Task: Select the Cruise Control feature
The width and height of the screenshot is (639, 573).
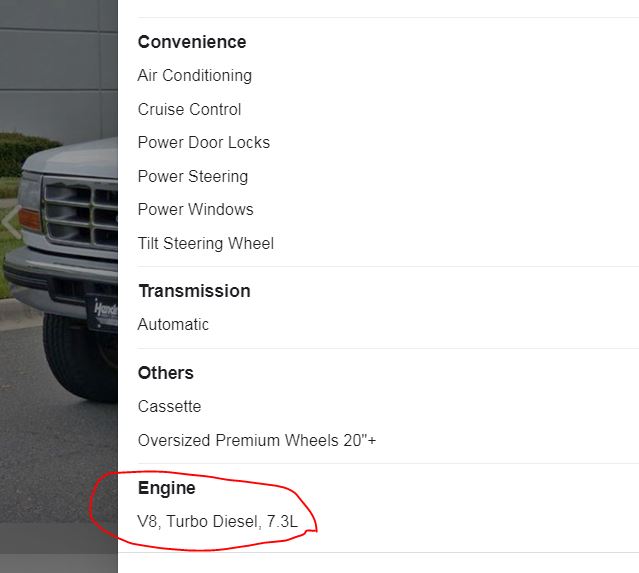Action: coord(190,109)
